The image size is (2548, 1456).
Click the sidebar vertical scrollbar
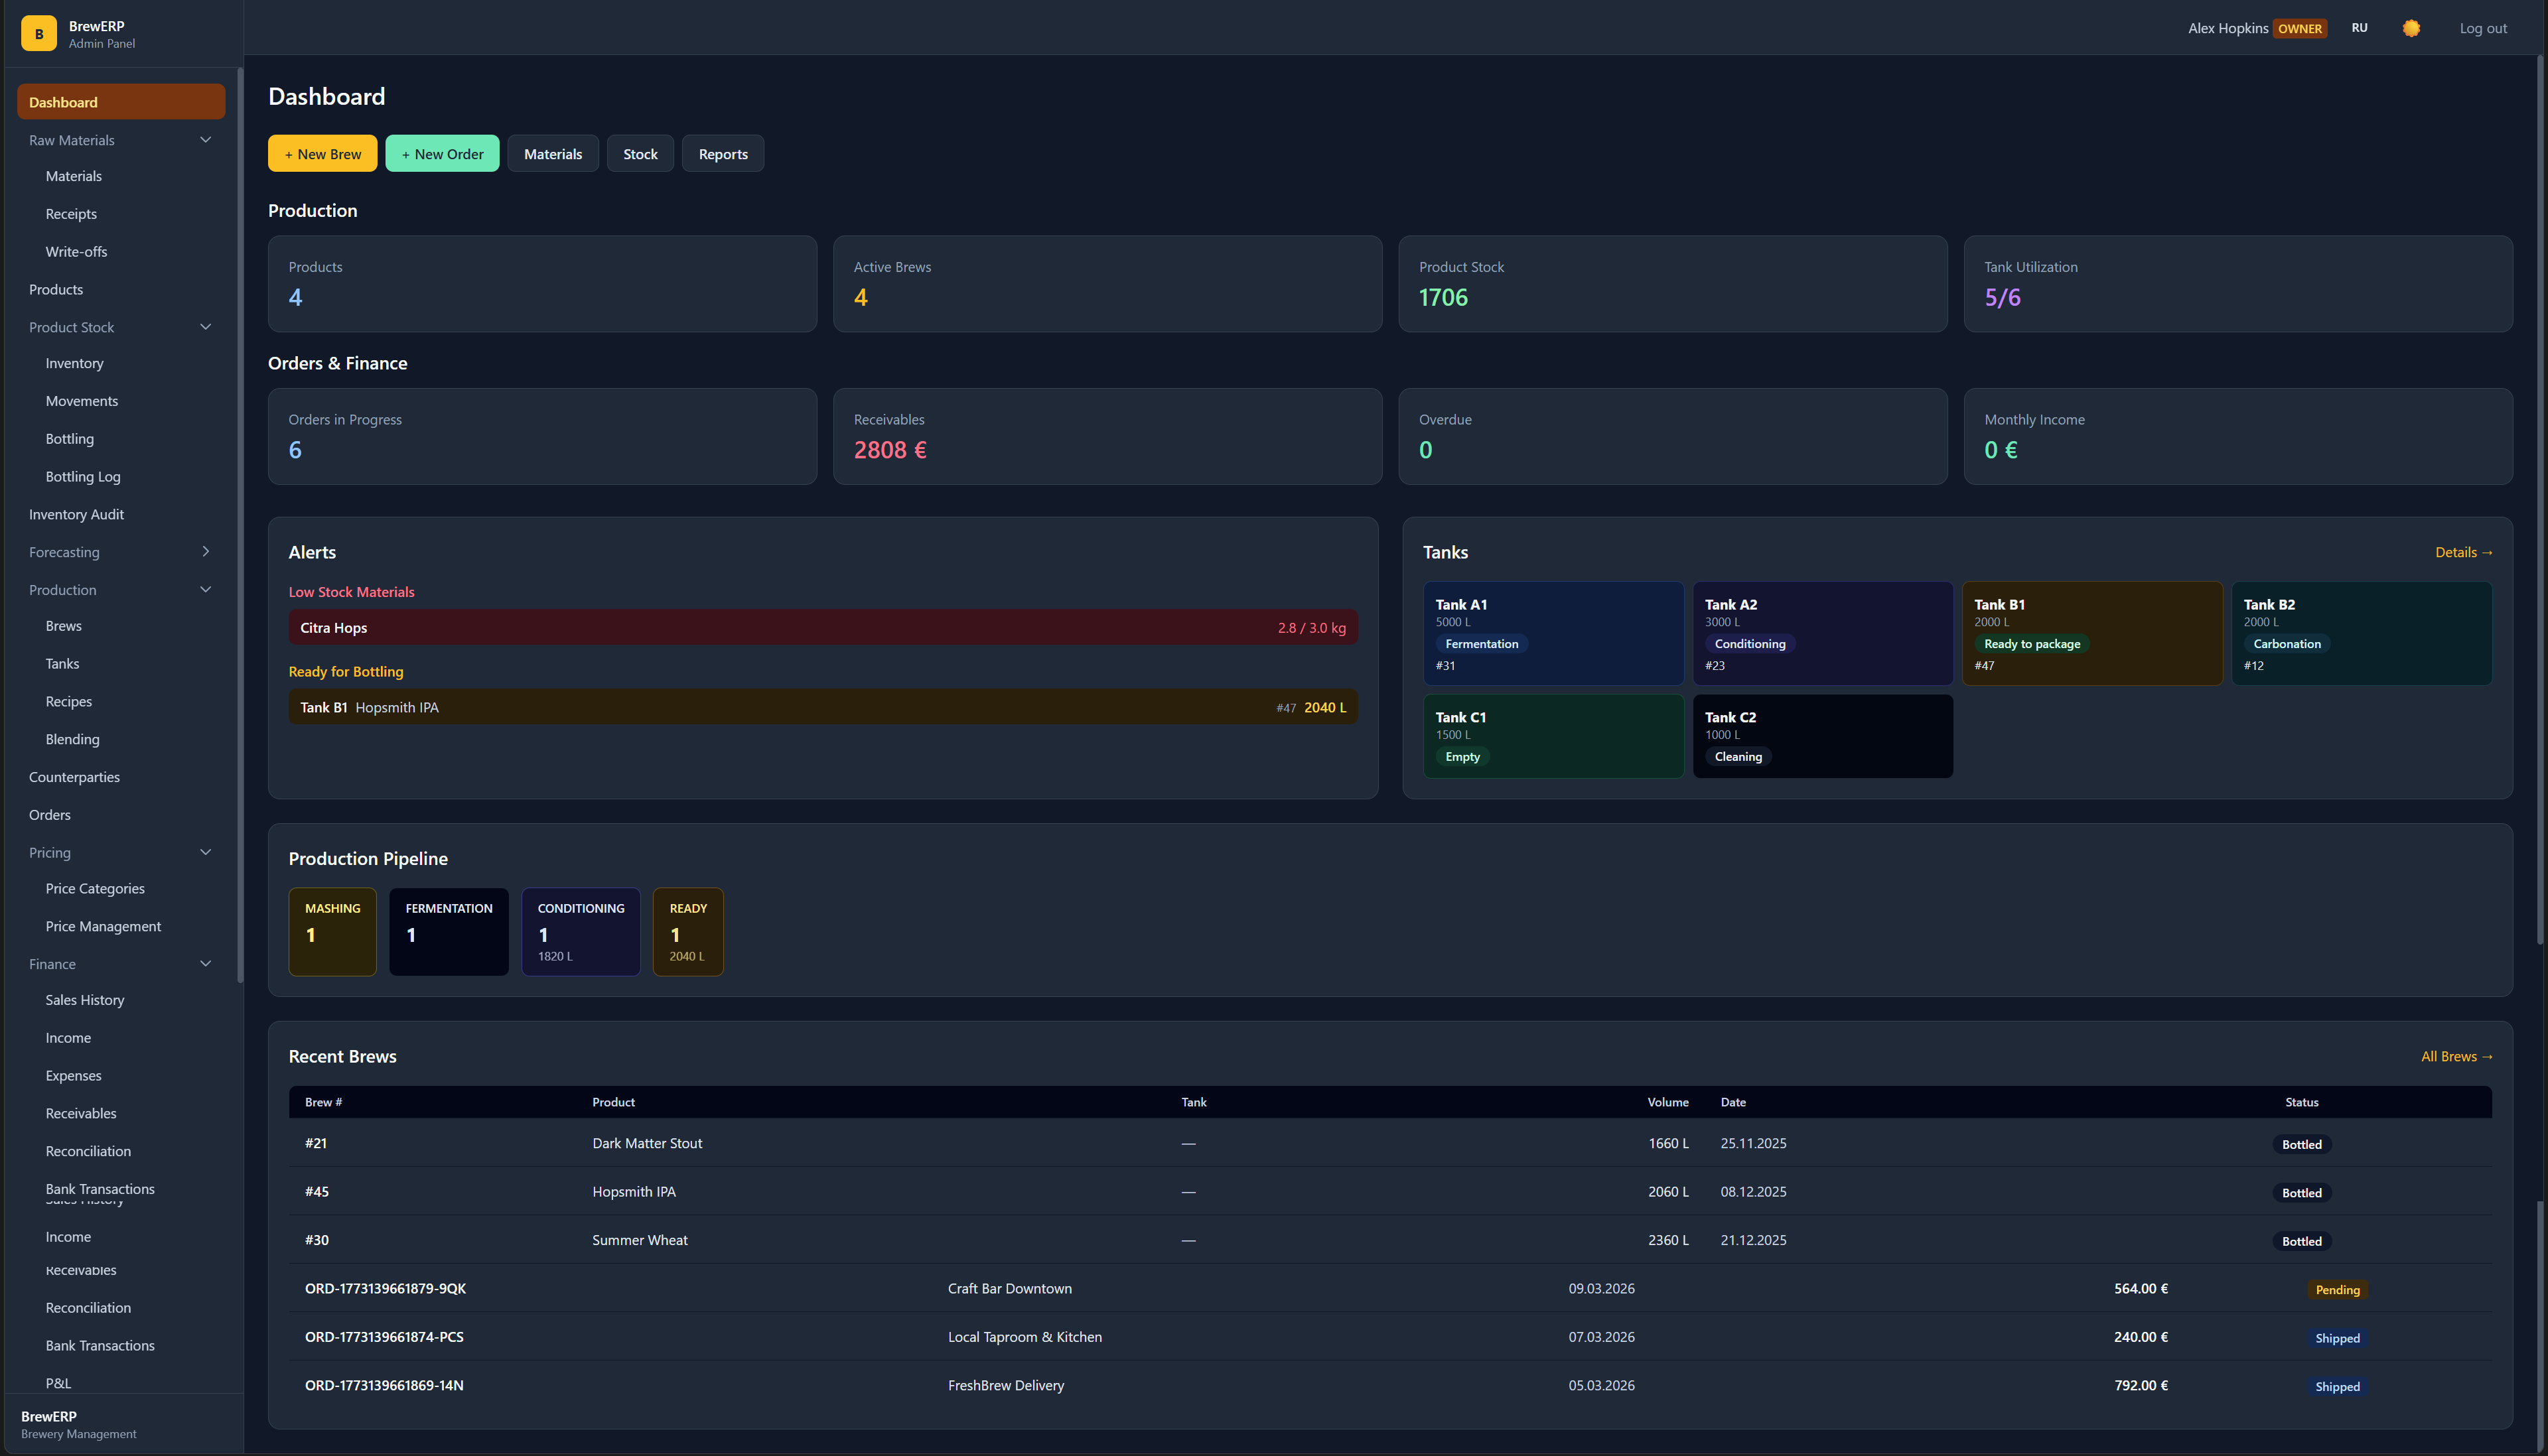239,525
